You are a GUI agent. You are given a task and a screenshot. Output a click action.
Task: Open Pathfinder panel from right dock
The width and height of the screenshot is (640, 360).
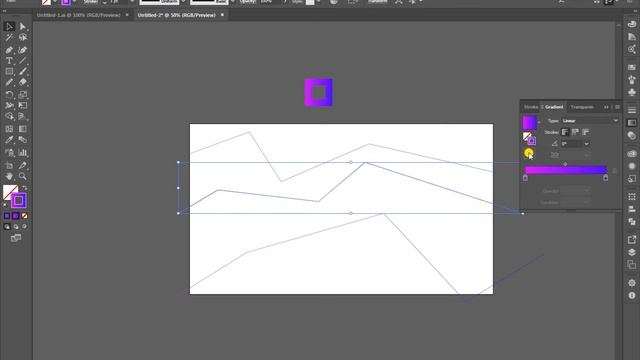(x=632, y=222)
